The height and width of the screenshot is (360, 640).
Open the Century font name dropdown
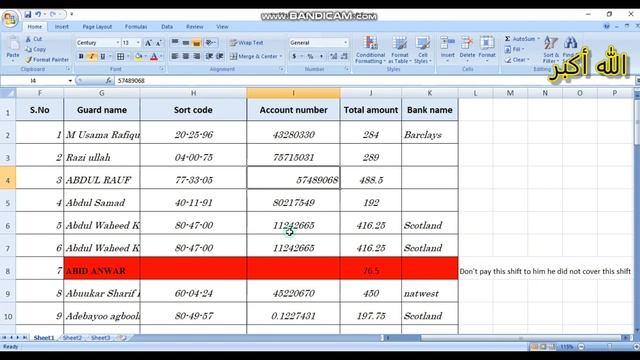tap(118, 42)
